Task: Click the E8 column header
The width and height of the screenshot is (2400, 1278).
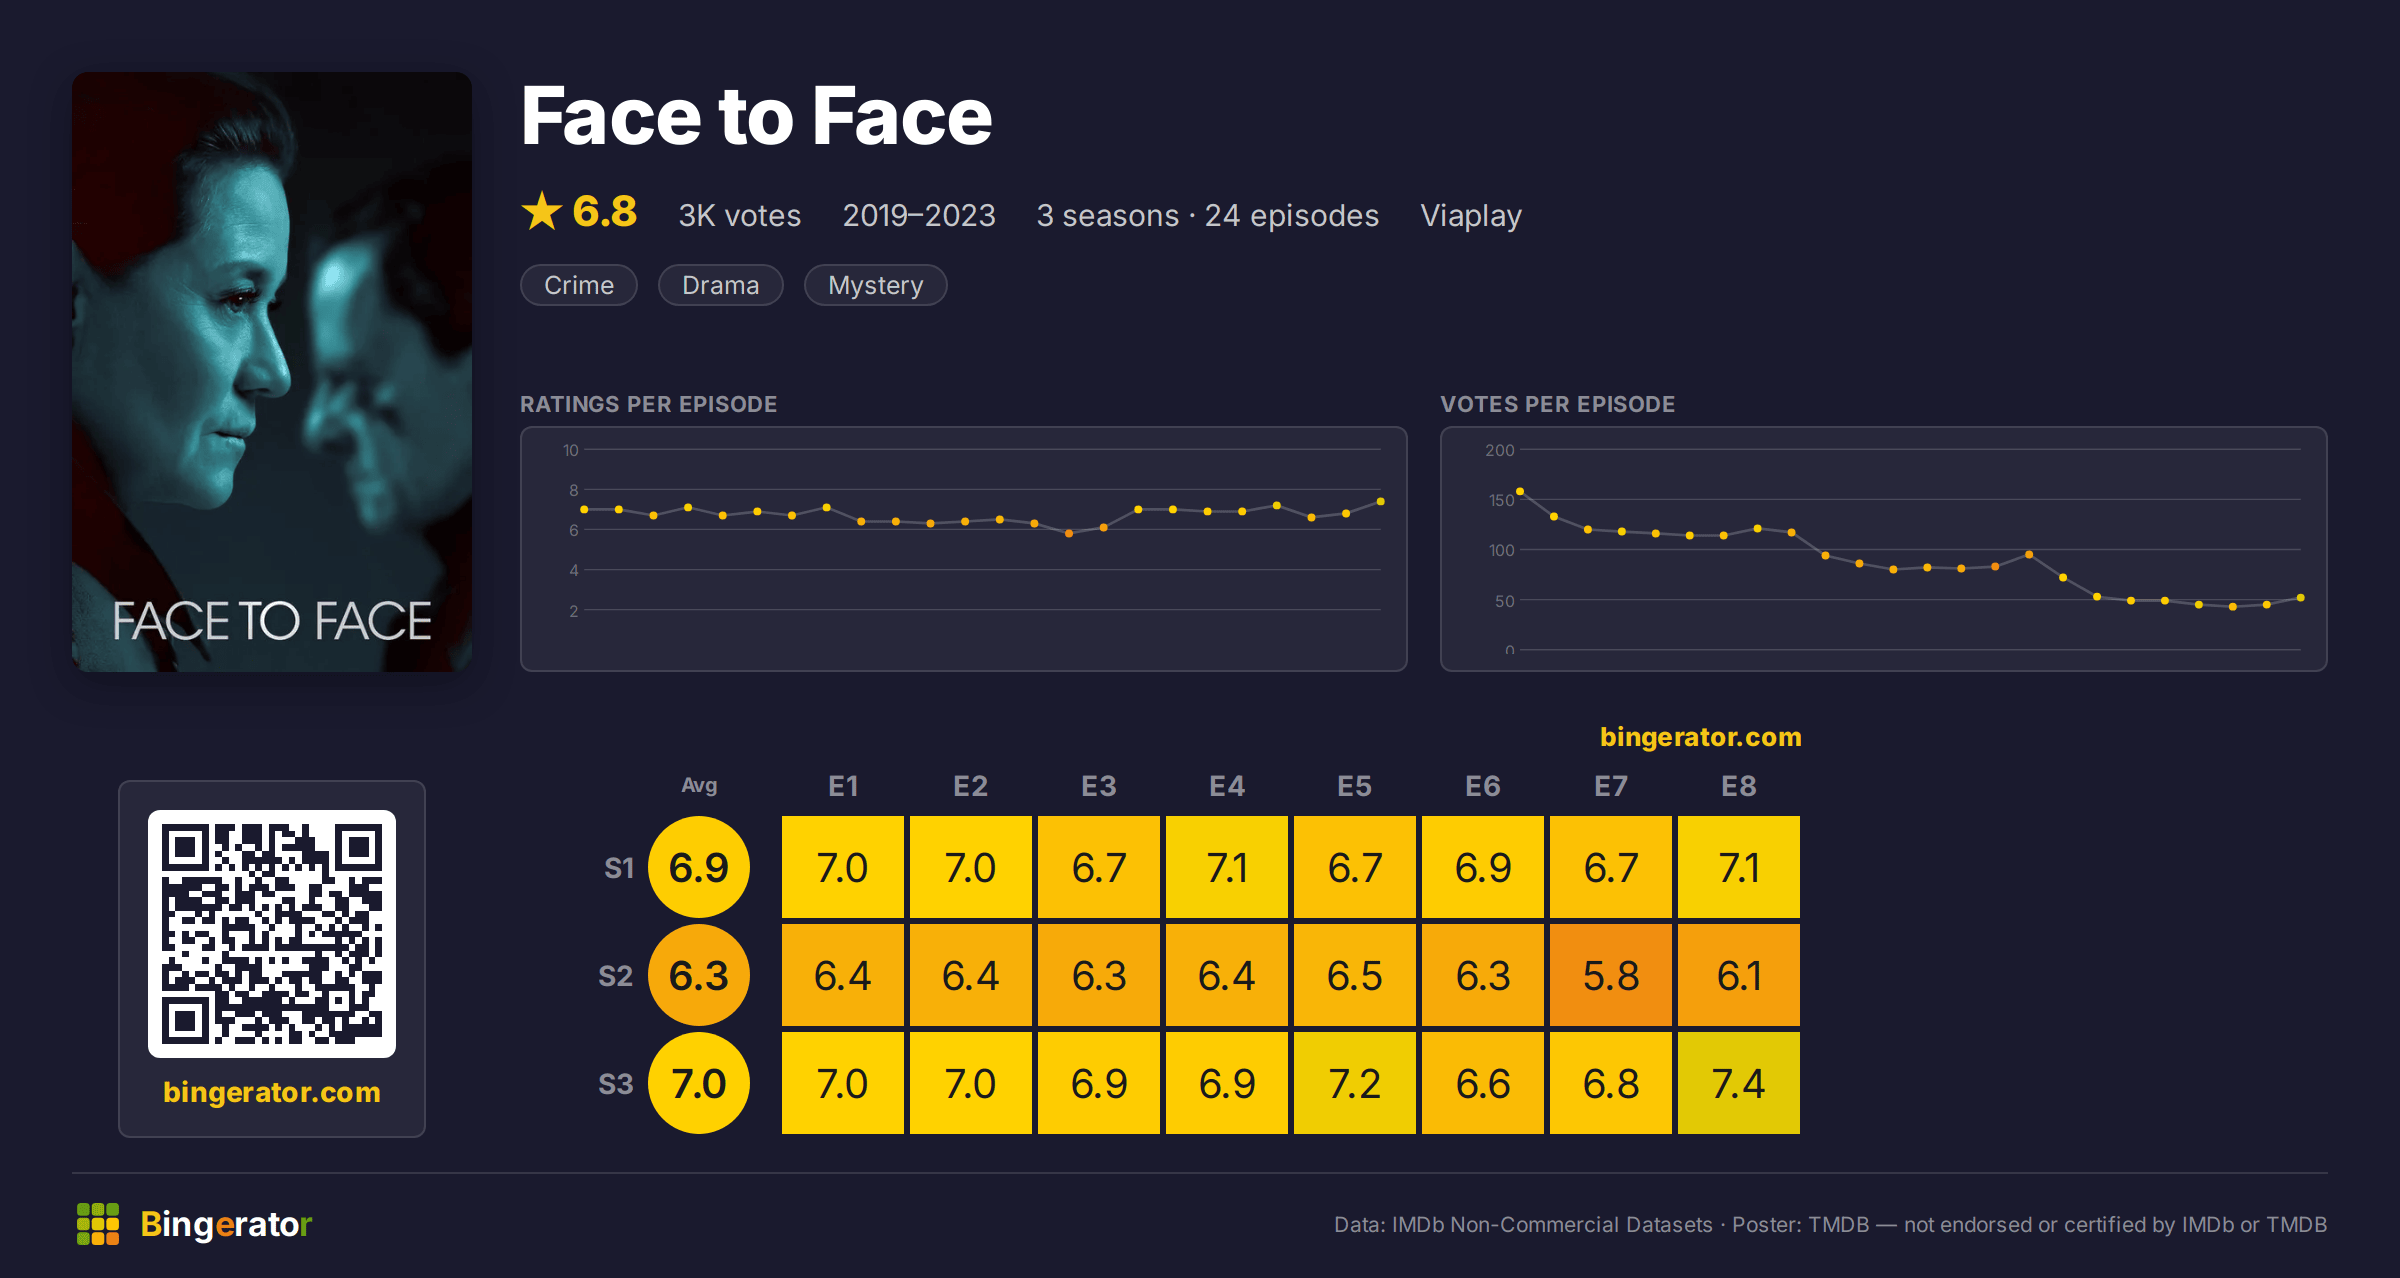Action: [x=1739, y=786]
